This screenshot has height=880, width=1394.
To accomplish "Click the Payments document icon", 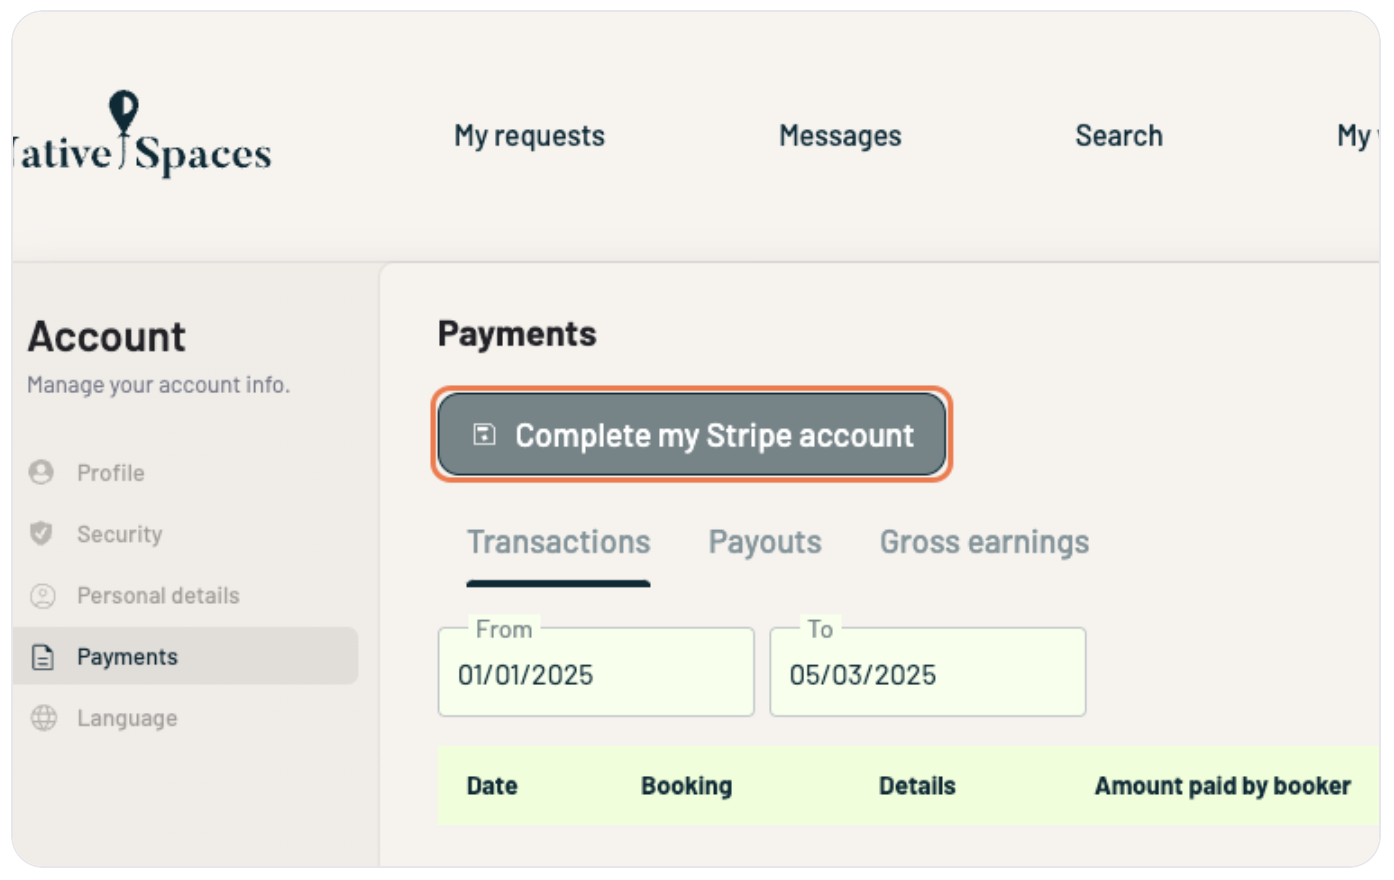I will point(43,657).
